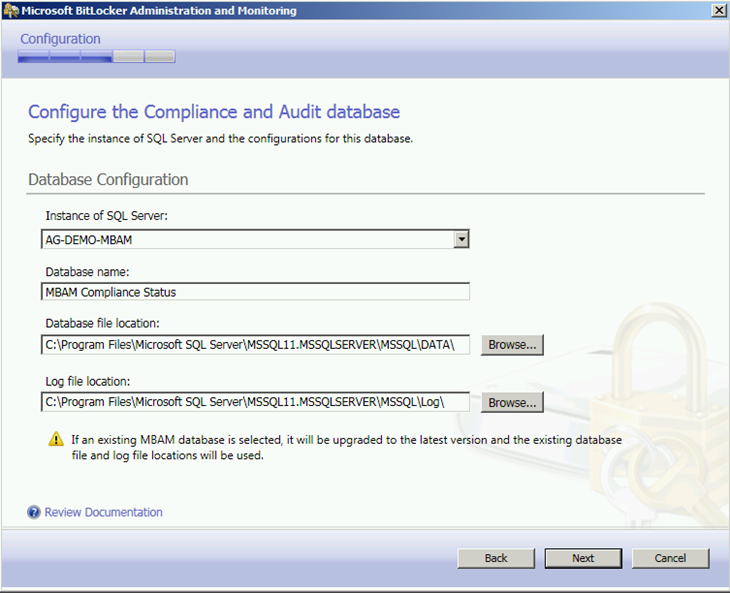Image resolution: width=730 pixels, height=593 pixels.
Task: Click the Log file location path field
Action: point(255,402)
